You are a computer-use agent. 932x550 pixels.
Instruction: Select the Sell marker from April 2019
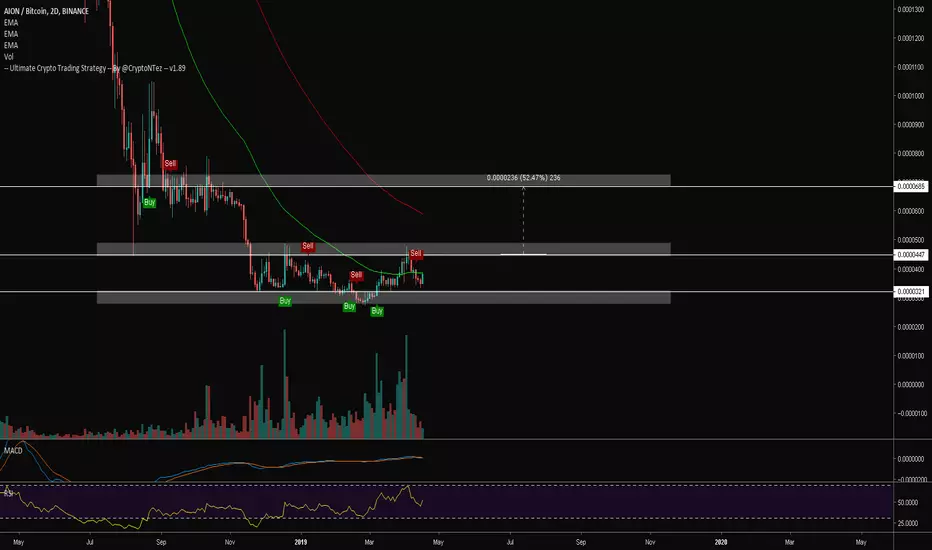(415, 253)
